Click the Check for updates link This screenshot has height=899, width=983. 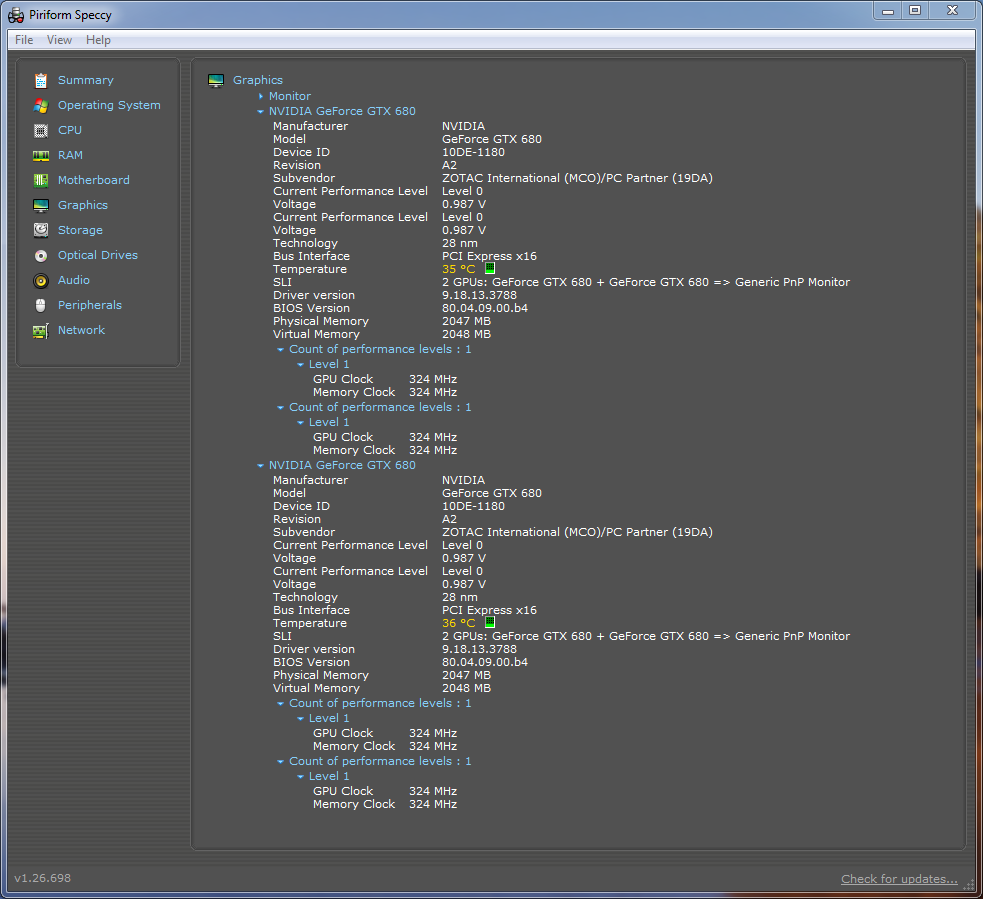899,879
